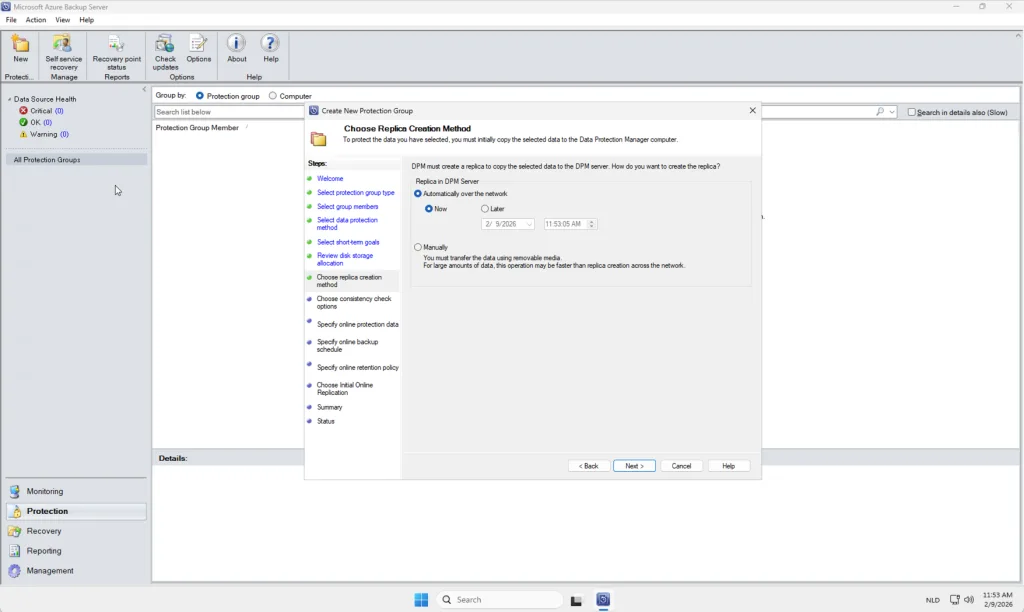Group by Computer radio option
The width and height of the screenshot is (1024, 612).
(x=273, y=96)
